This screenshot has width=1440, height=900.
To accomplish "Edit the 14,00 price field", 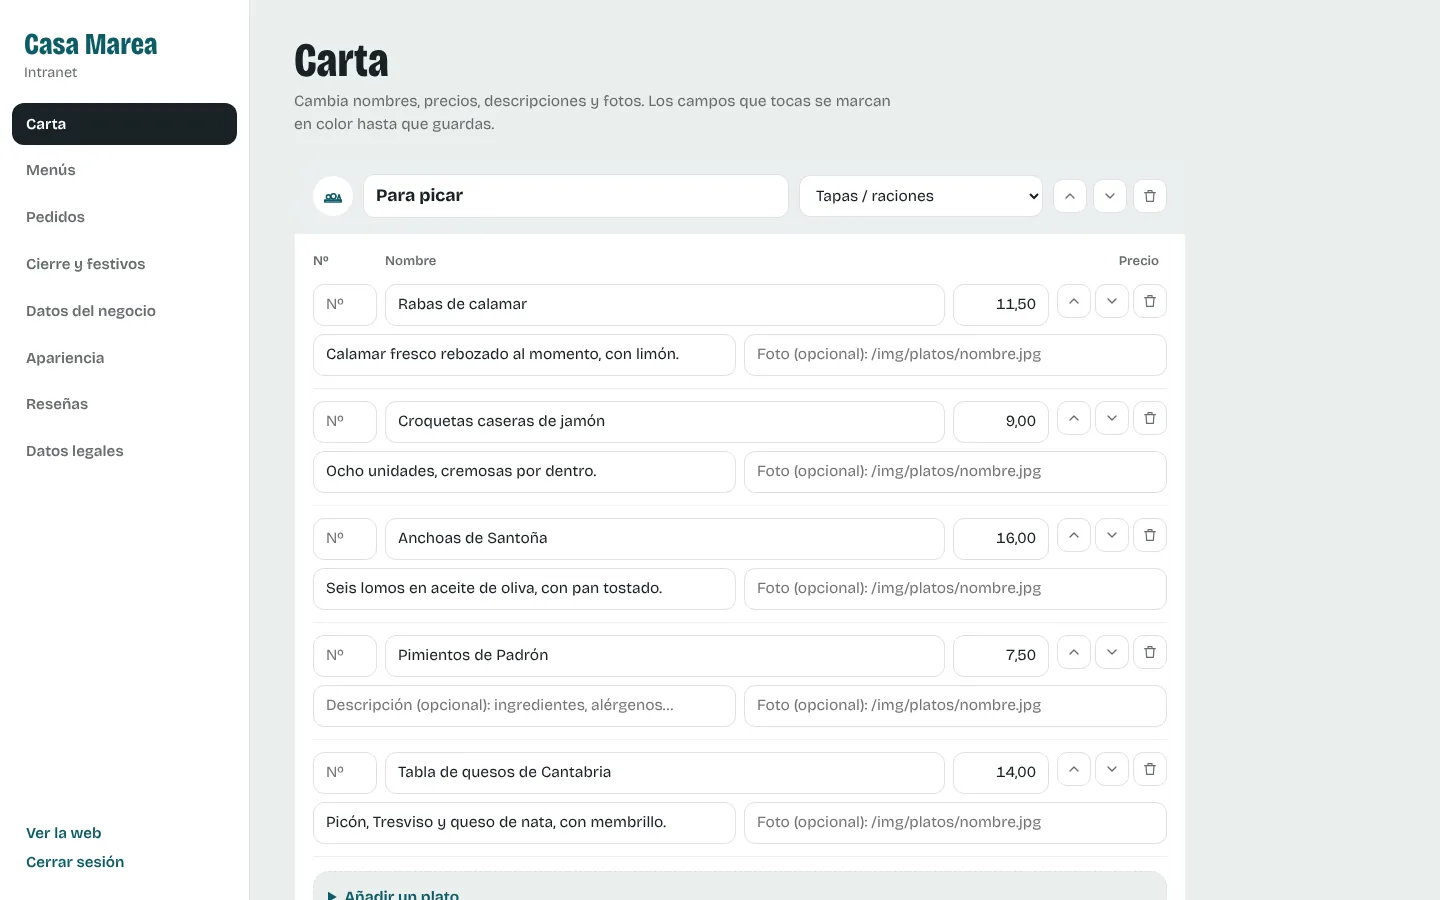I will [1001, 773].
